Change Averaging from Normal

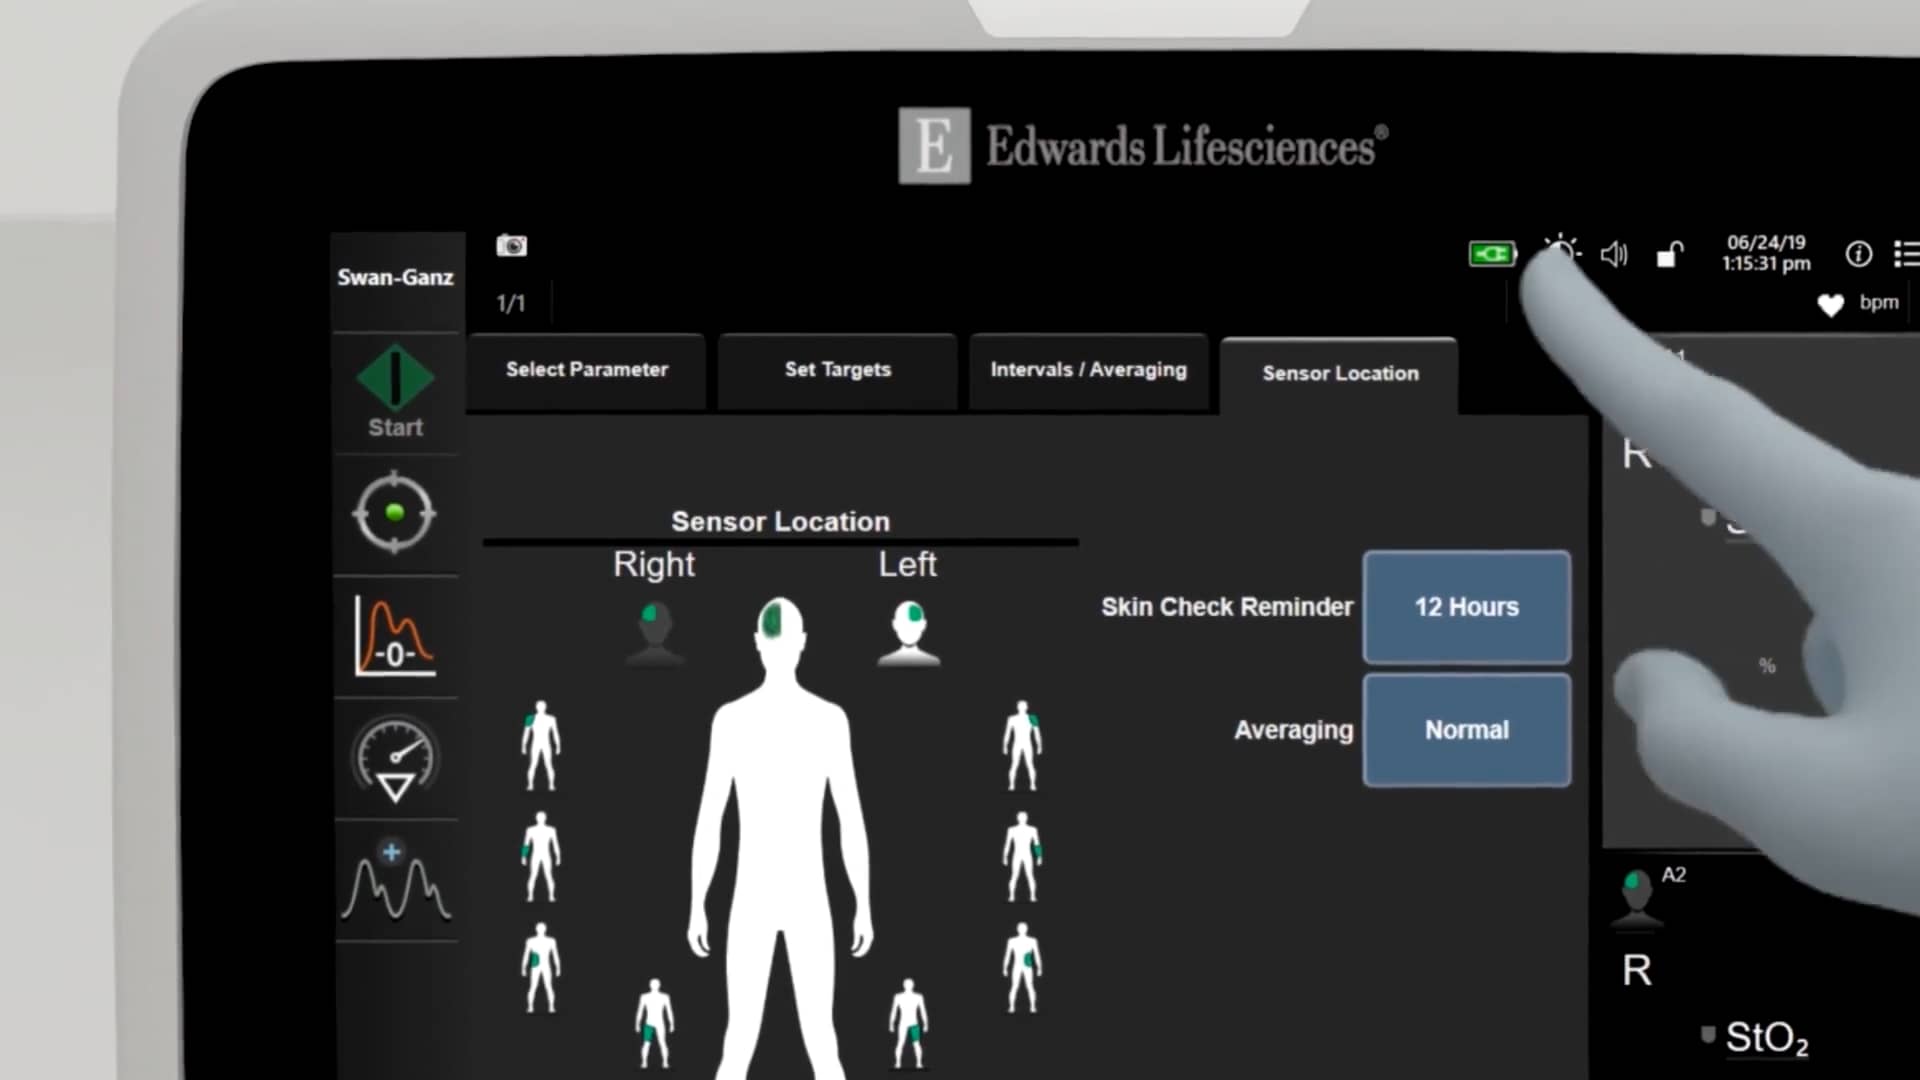pos(1466,729)
